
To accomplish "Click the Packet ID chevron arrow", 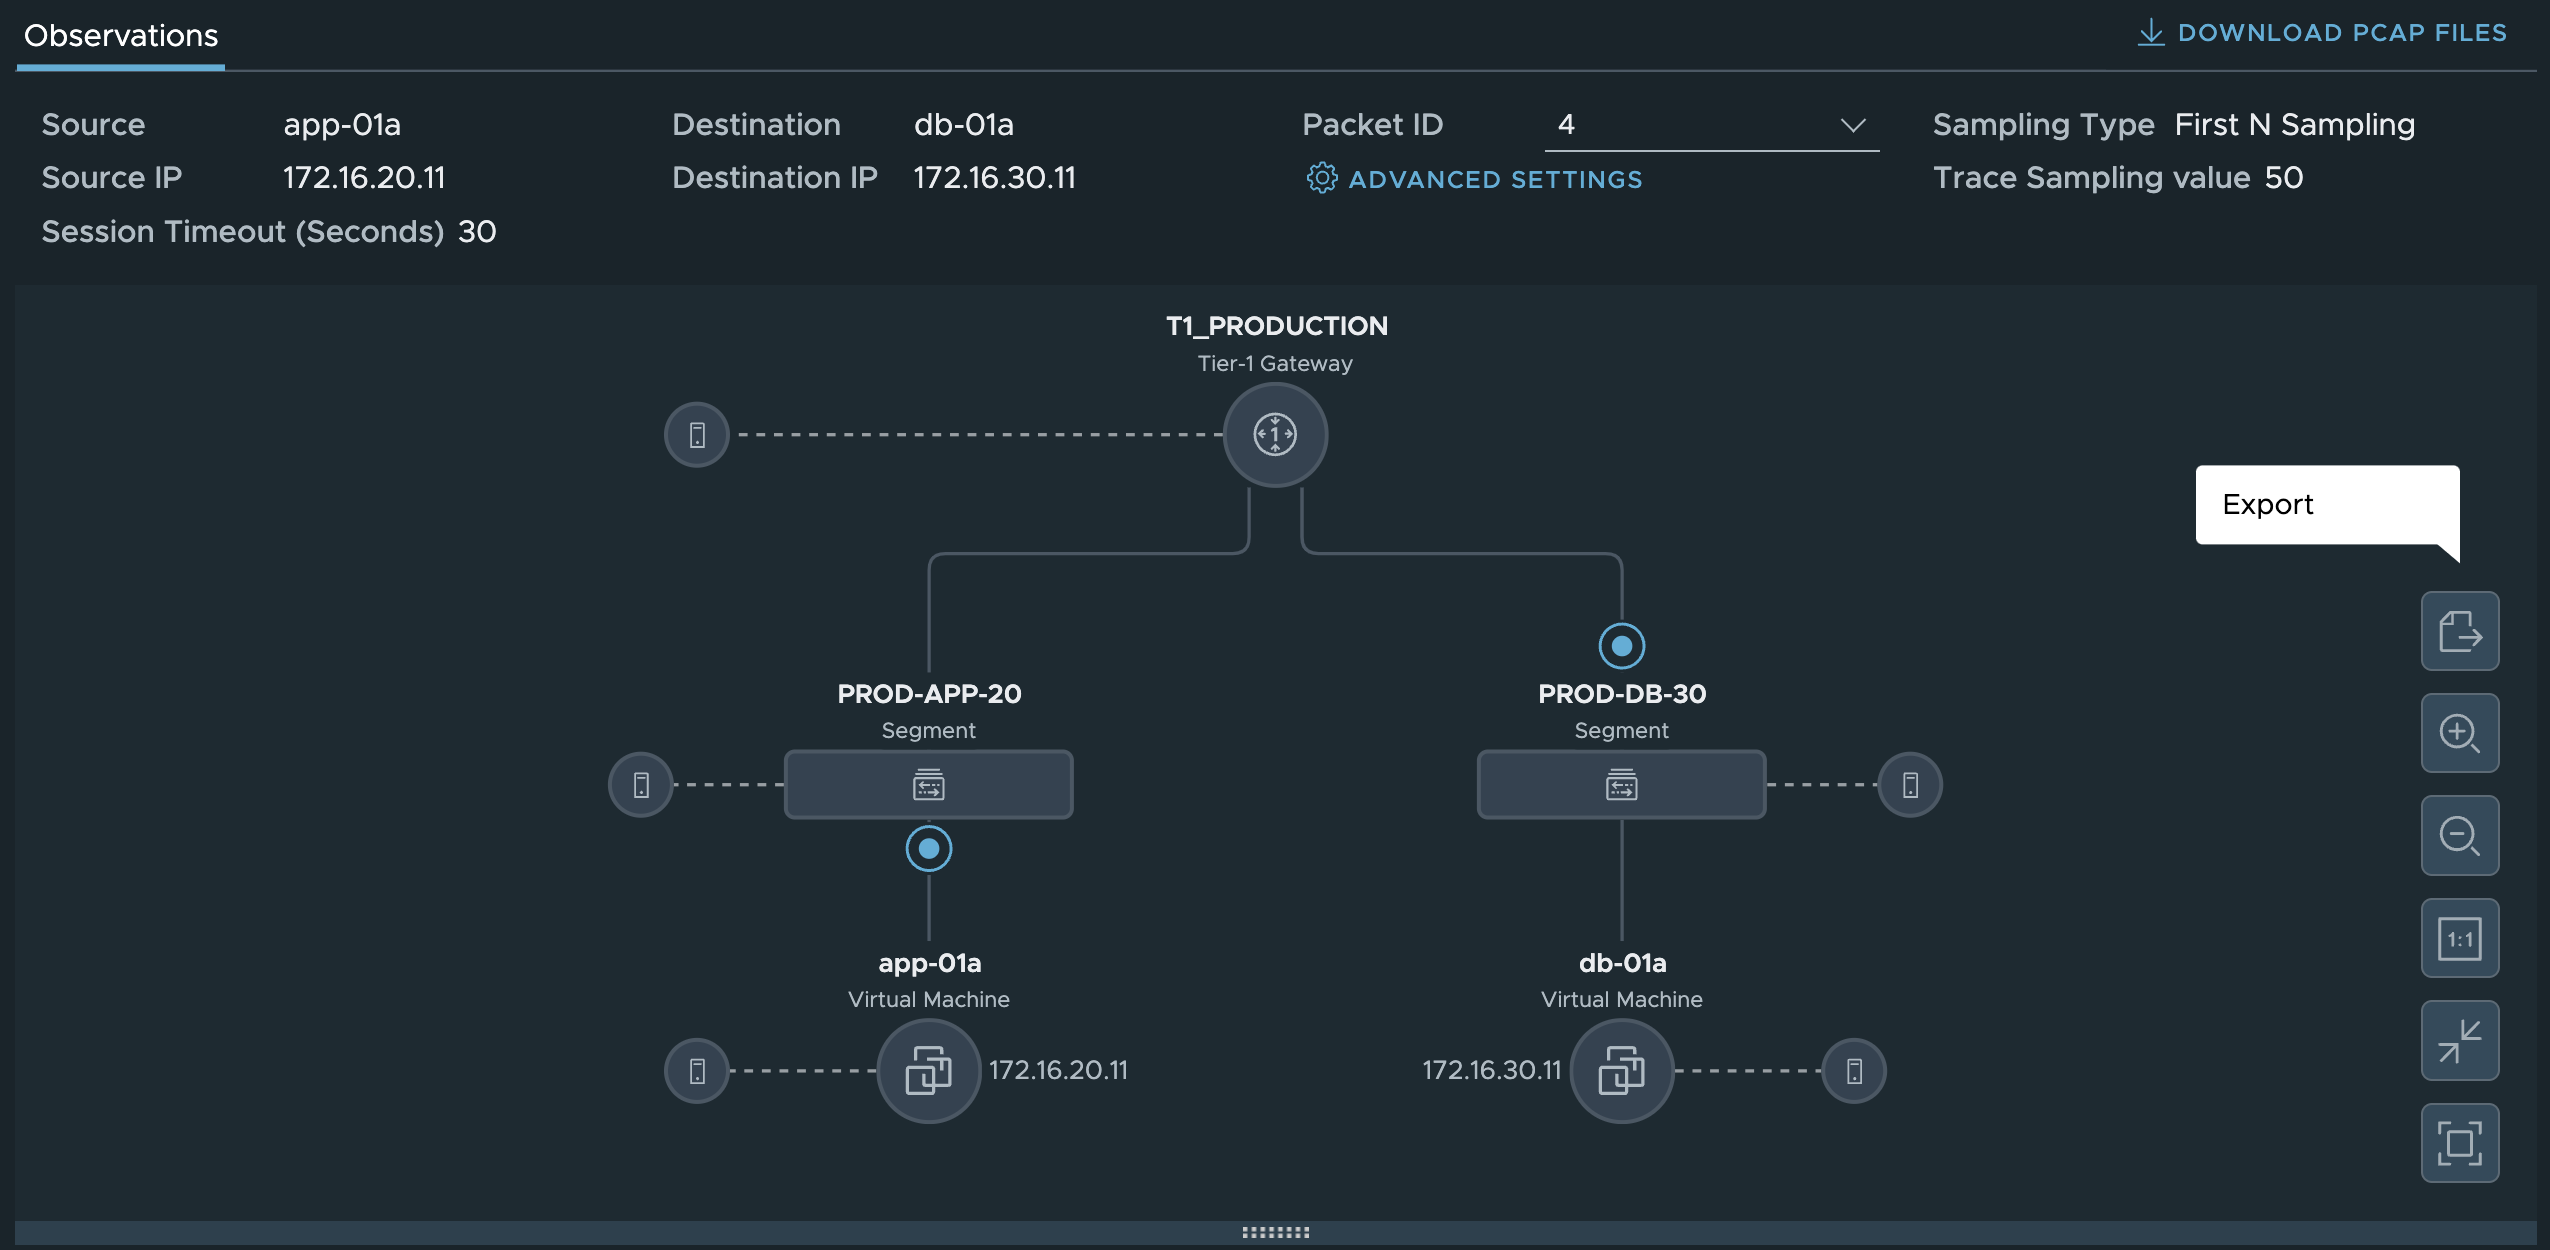I will point(1852,125).
